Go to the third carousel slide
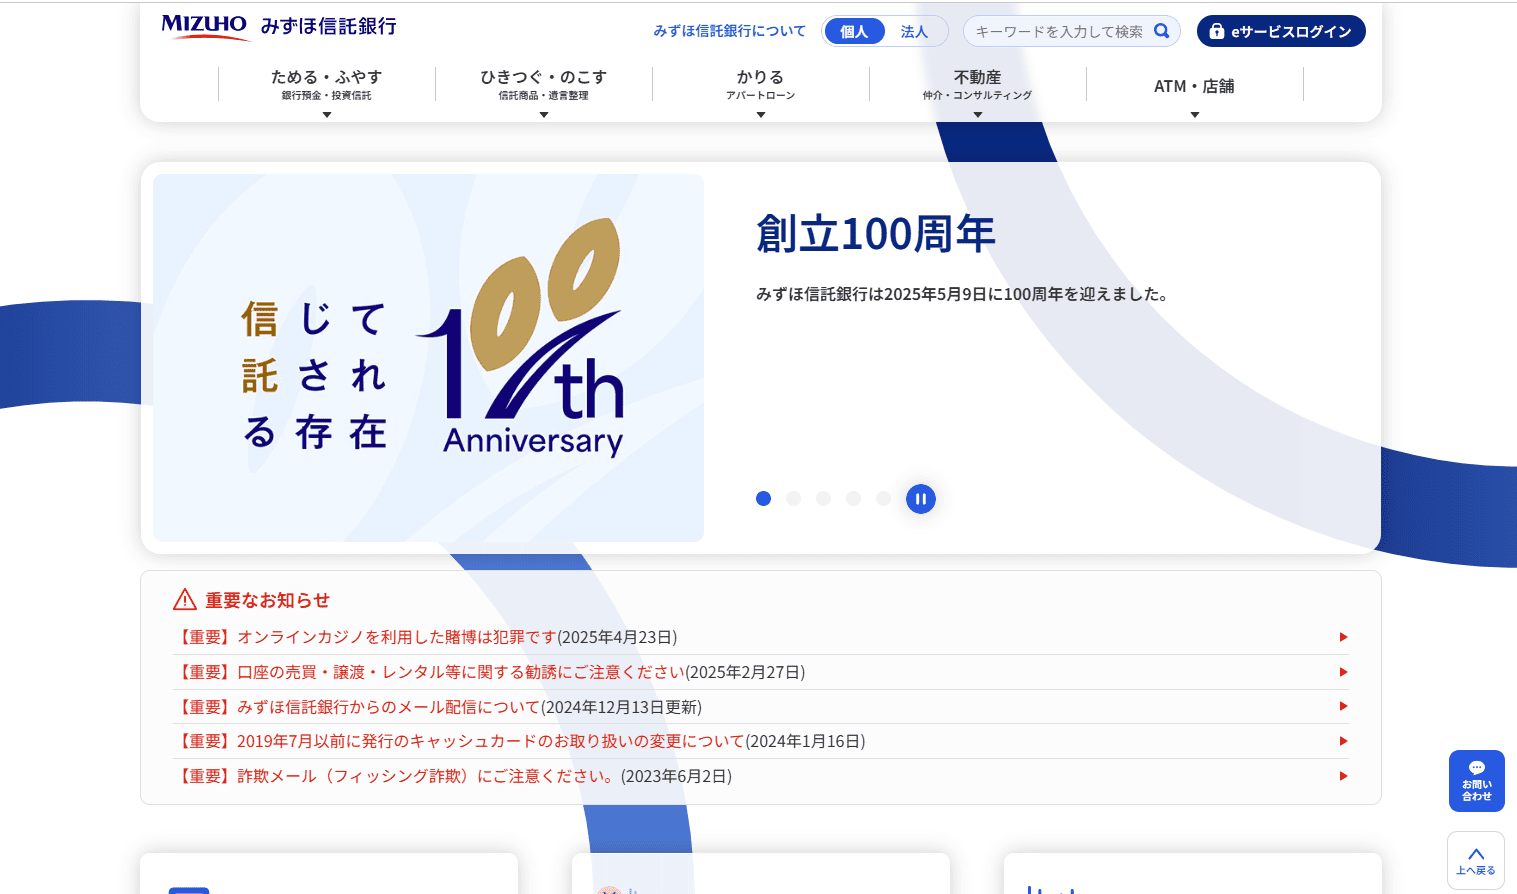This screenshot has width=1517, height=894. pos(823,498)
